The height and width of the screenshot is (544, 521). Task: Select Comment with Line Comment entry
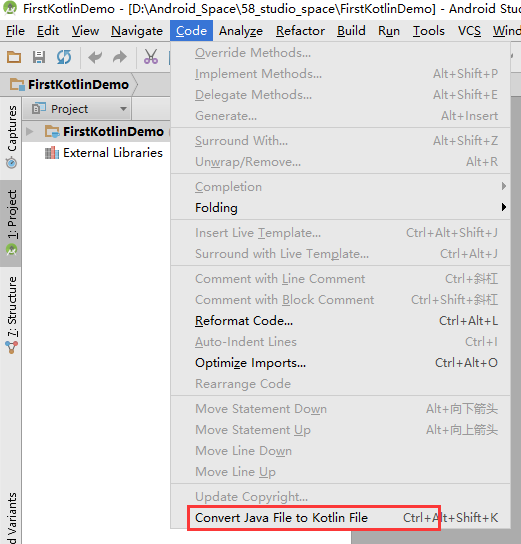point(341,279)
